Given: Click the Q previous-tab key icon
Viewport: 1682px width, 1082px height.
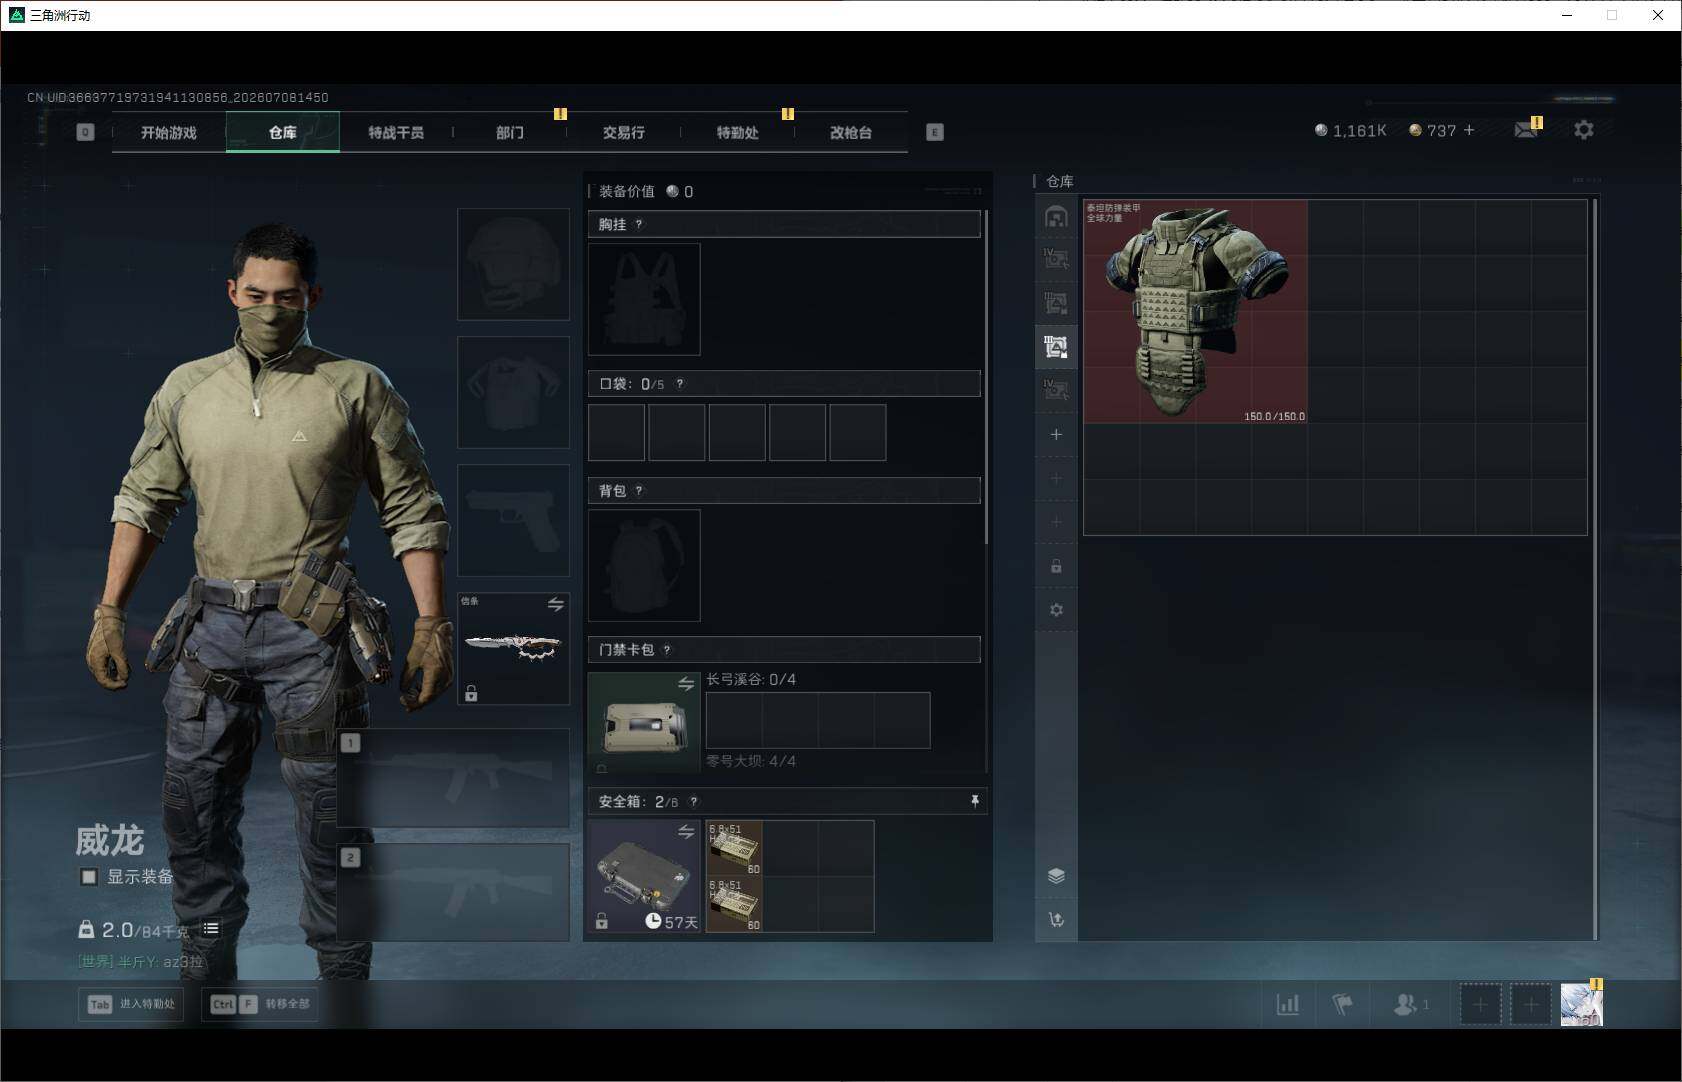Looking at the screenshot, I should (85, 132).
